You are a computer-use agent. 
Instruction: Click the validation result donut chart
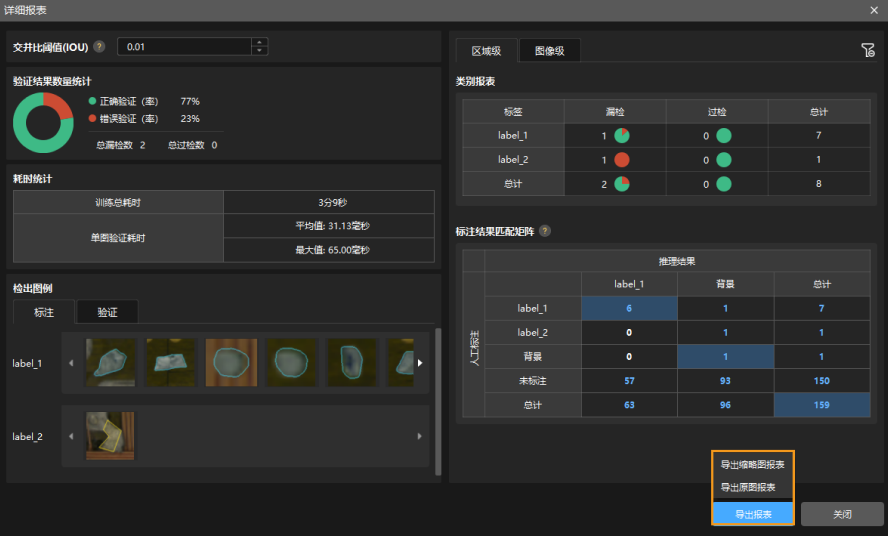[x=44, y=122]
